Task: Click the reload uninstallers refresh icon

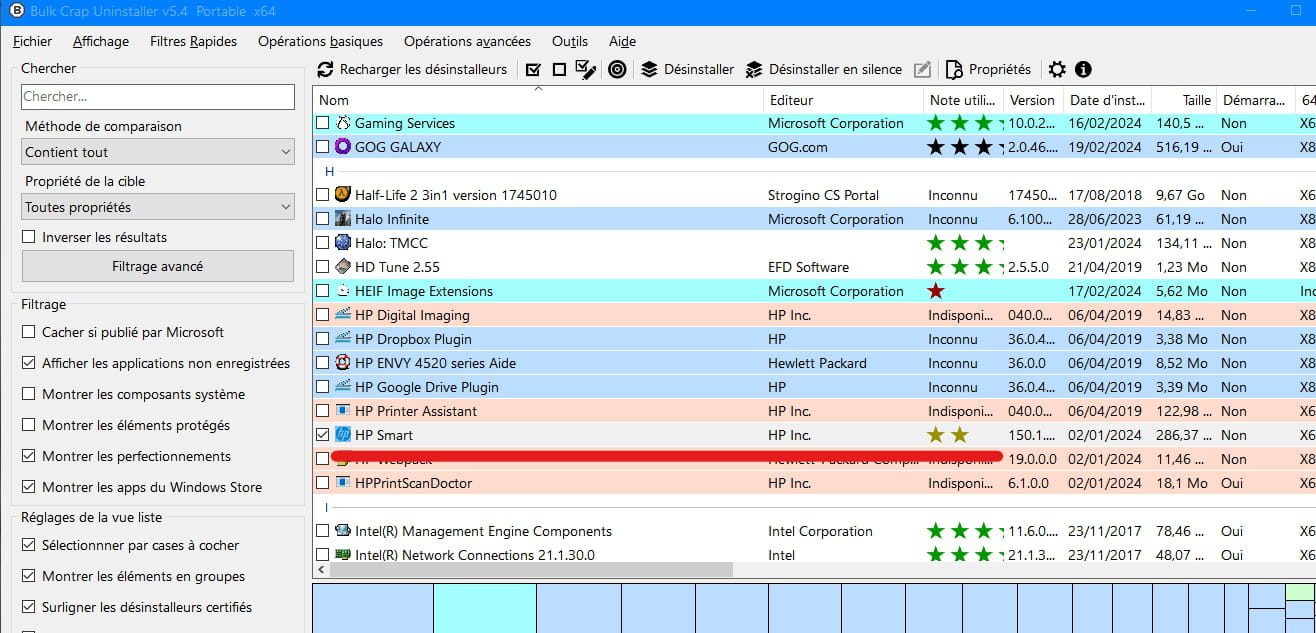Action: (325, 69)
